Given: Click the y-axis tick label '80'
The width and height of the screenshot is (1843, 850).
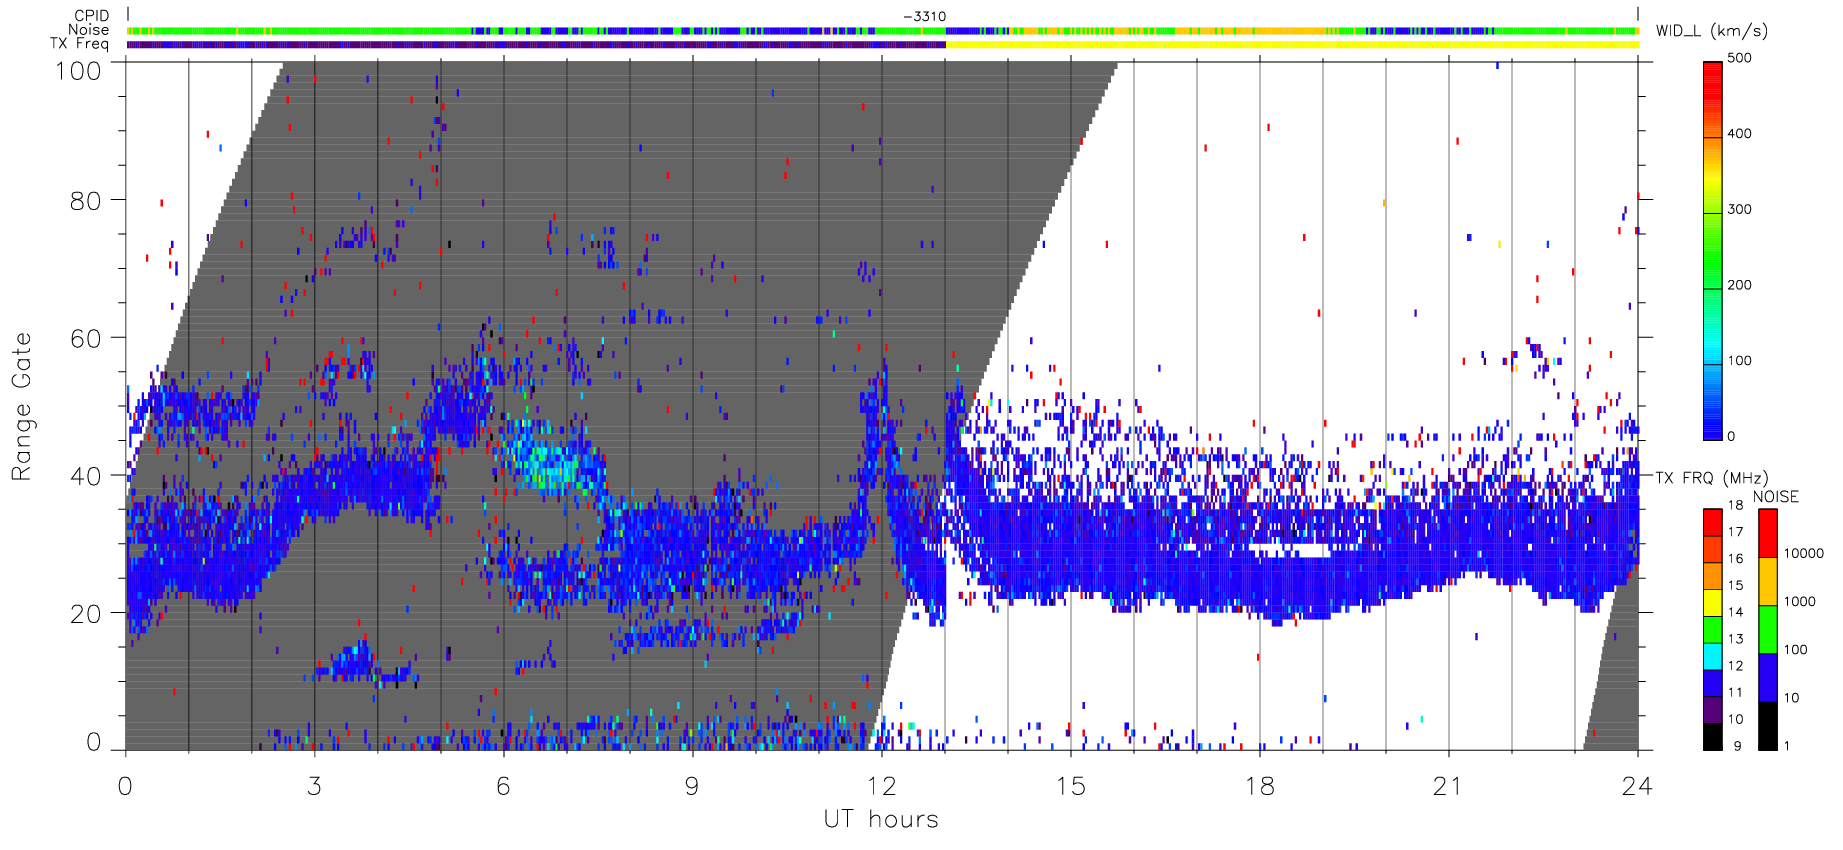Looking at the screenshot, I should coord(85,201).
